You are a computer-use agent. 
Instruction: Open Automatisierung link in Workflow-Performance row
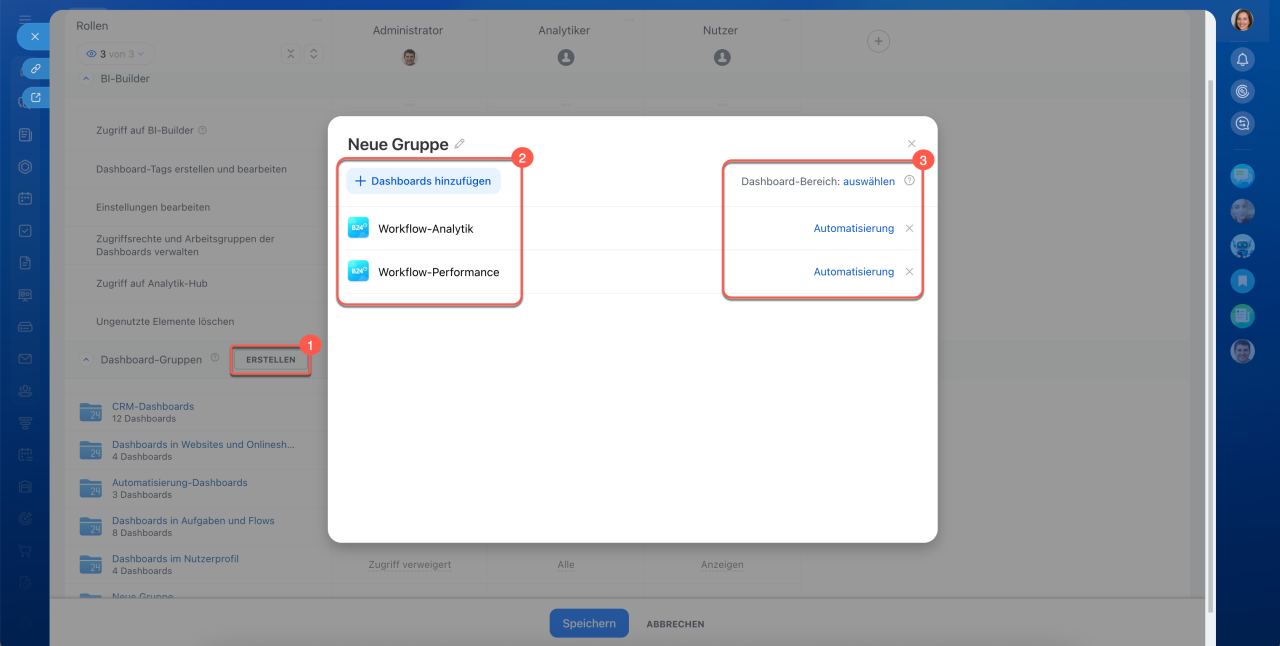(x=853, y=272)
